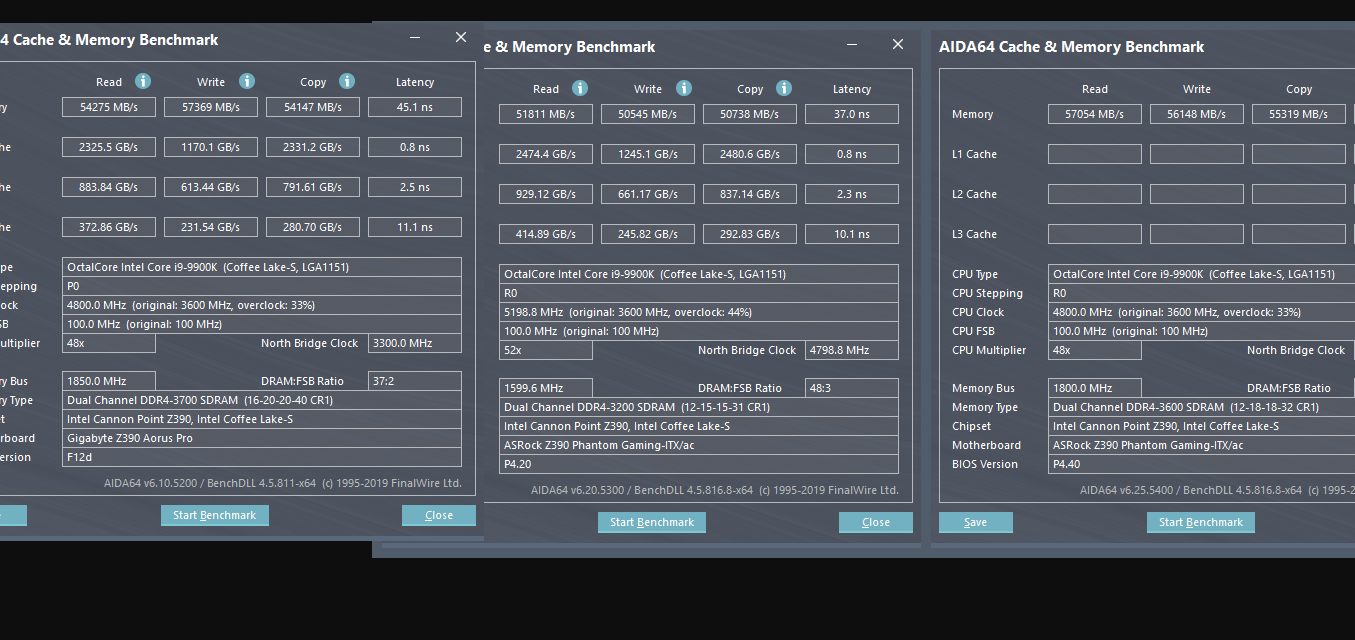1355x640 pixels.
Task: Click the Copy info icon in the middle window
Action: pyautogui.click(x=784, y=88)
